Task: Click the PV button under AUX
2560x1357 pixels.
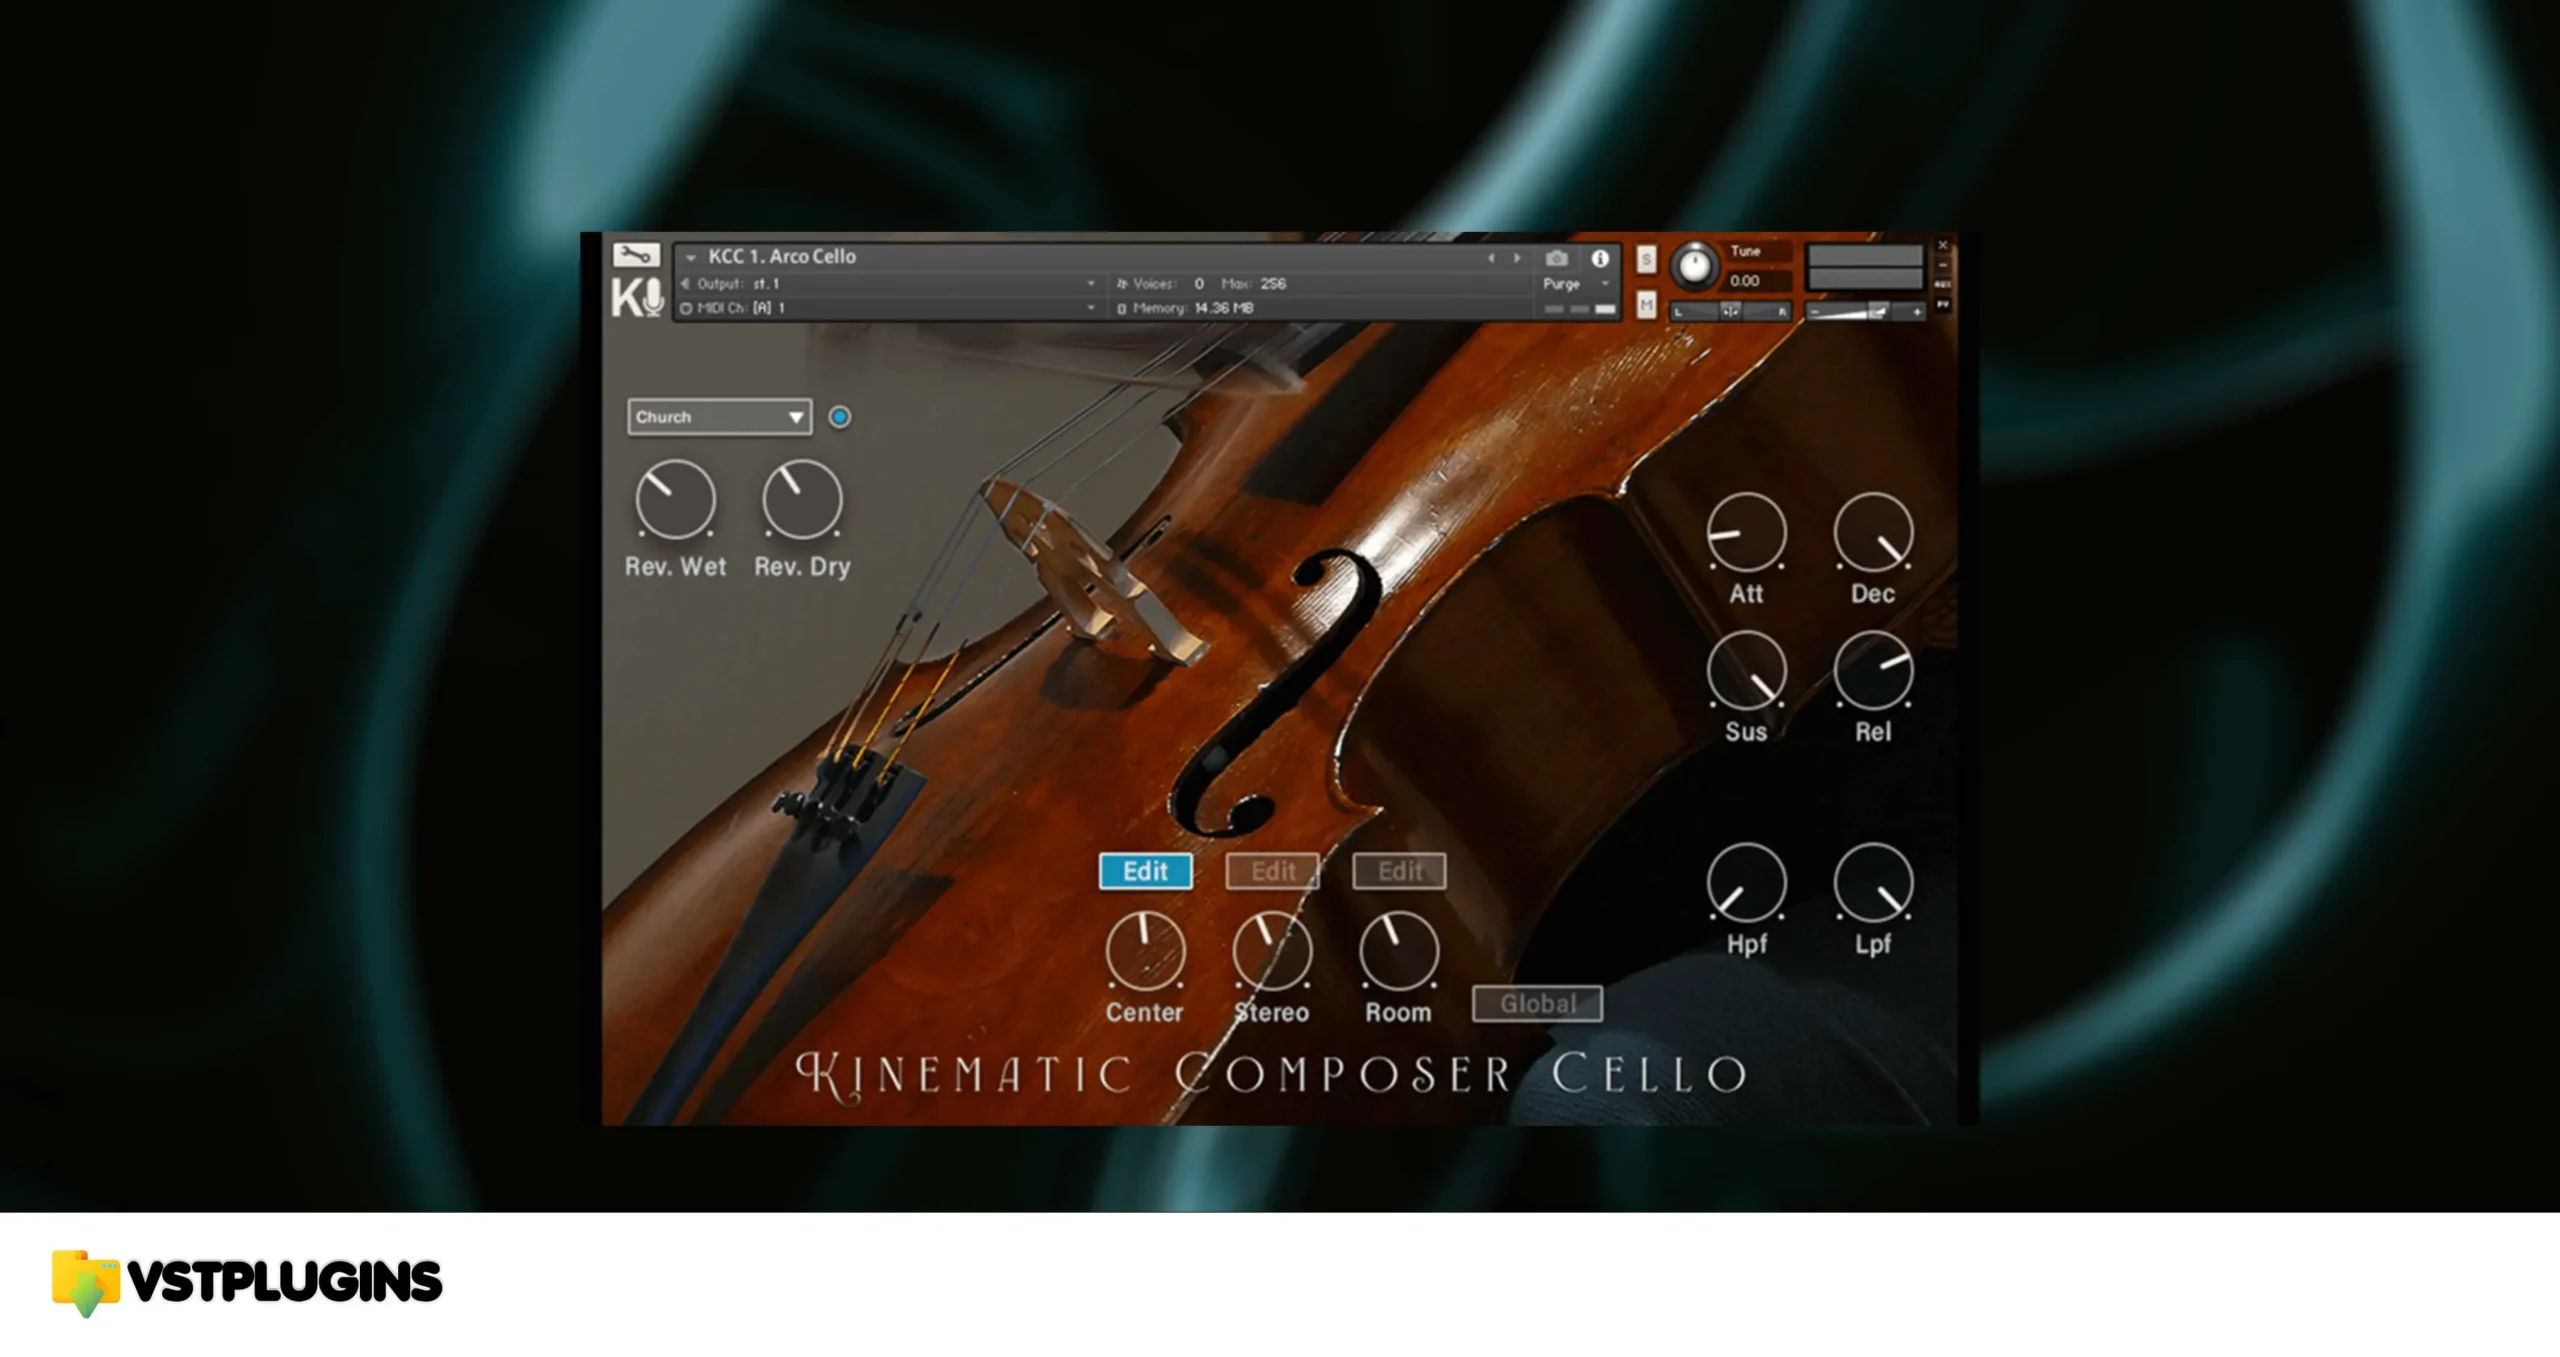Action: pos(1943,304)
